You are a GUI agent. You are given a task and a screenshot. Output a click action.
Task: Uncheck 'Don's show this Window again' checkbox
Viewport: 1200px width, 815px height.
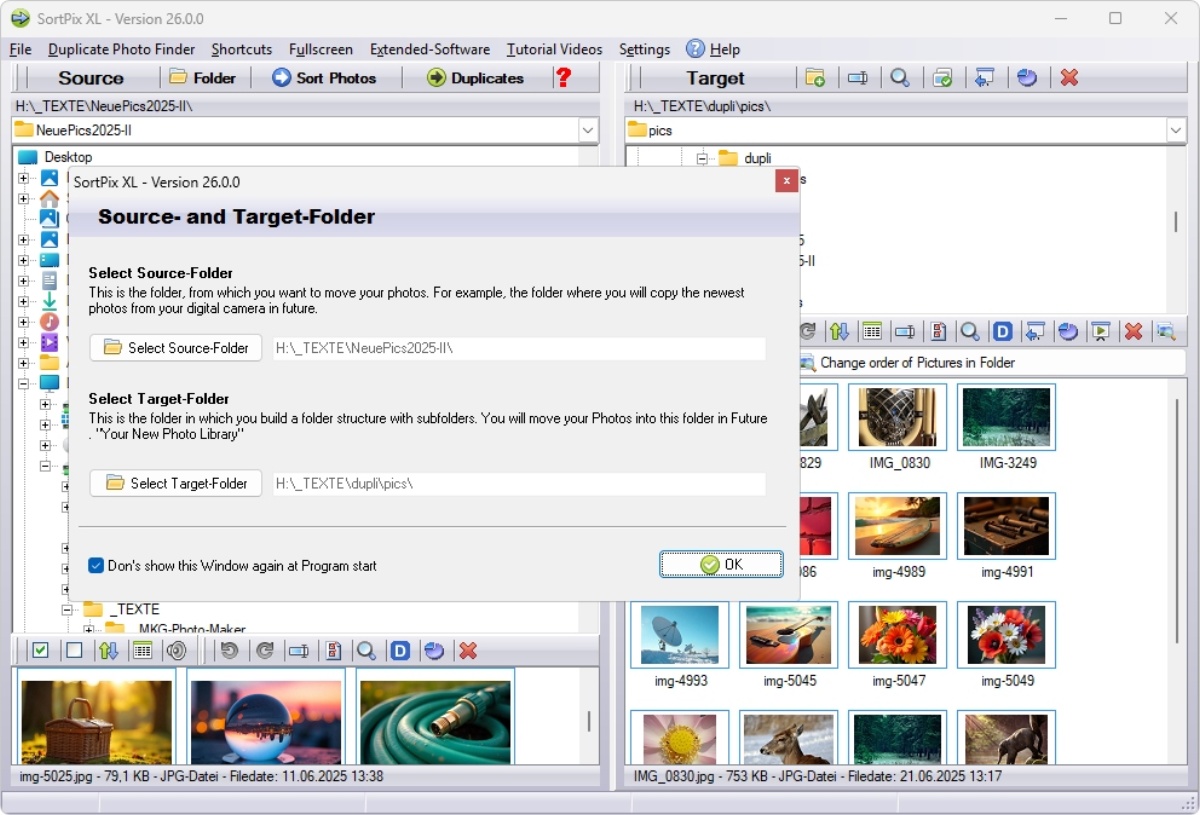[x=96, y=565]
